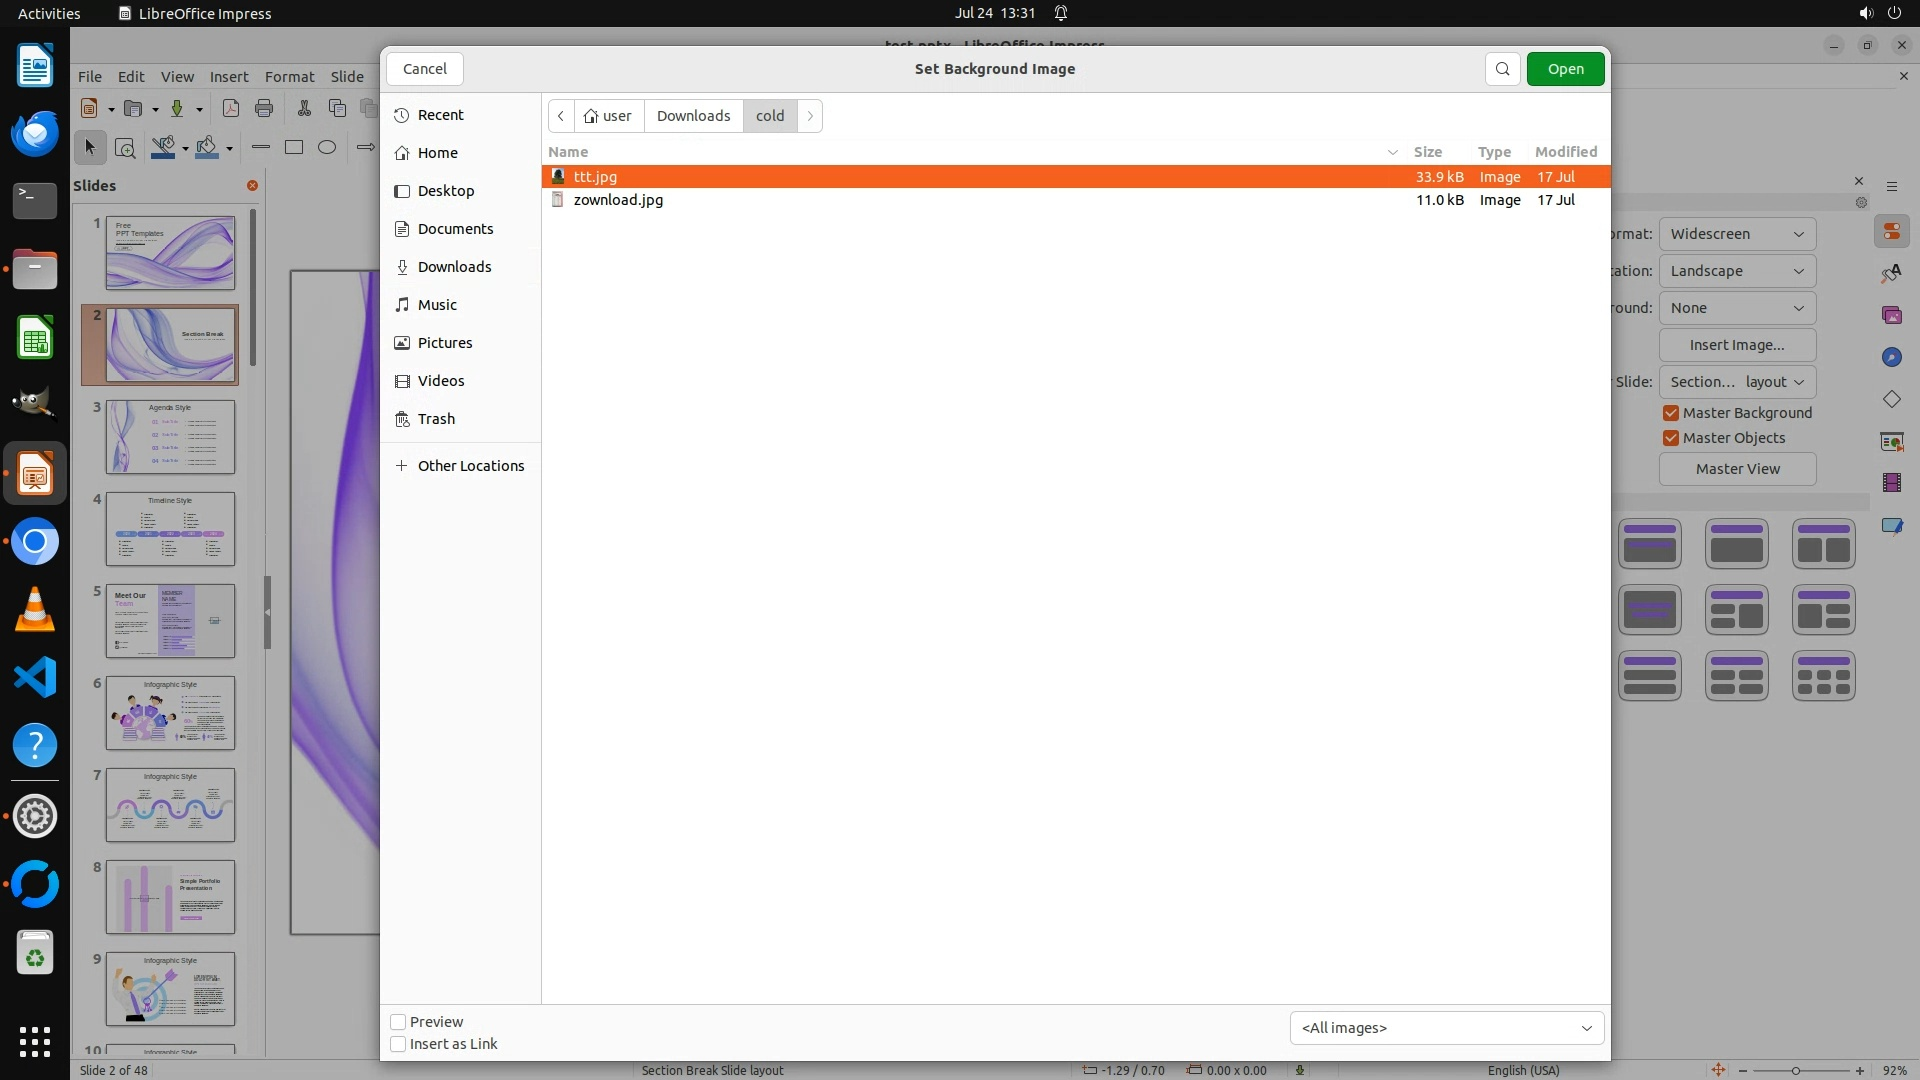
Task: Select the zownload.jpg file
Action: tap(618, 200)
